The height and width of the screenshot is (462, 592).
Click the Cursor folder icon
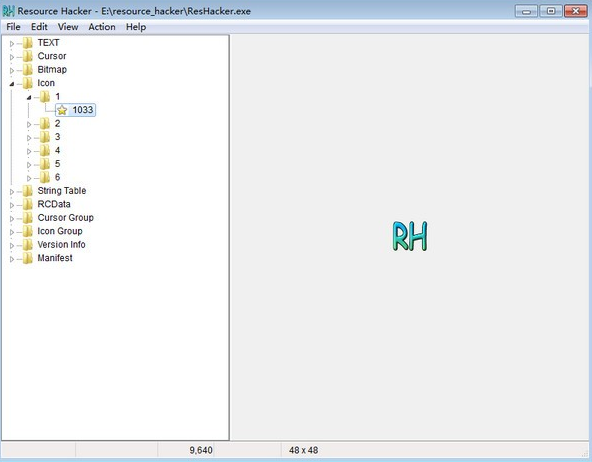28,56
